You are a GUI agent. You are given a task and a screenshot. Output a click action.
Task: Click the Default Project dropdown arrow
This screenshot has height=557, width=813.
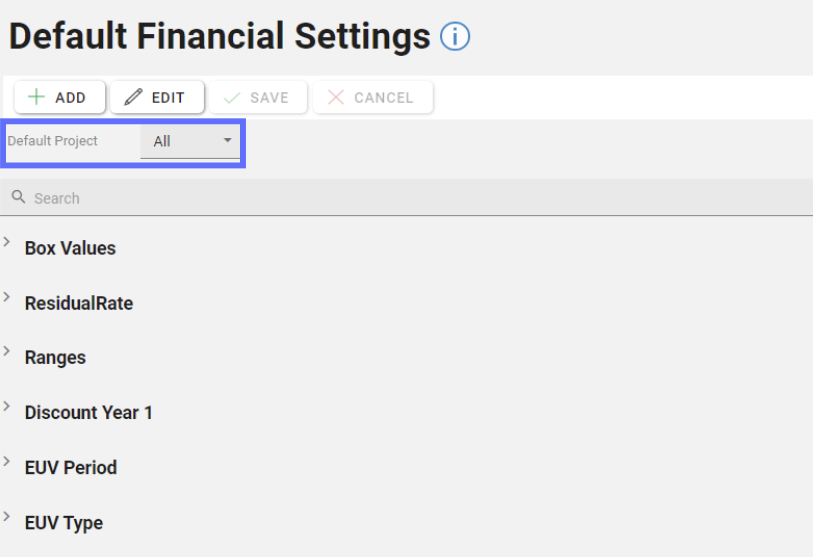pyautogui.click(x=227, y=141)
